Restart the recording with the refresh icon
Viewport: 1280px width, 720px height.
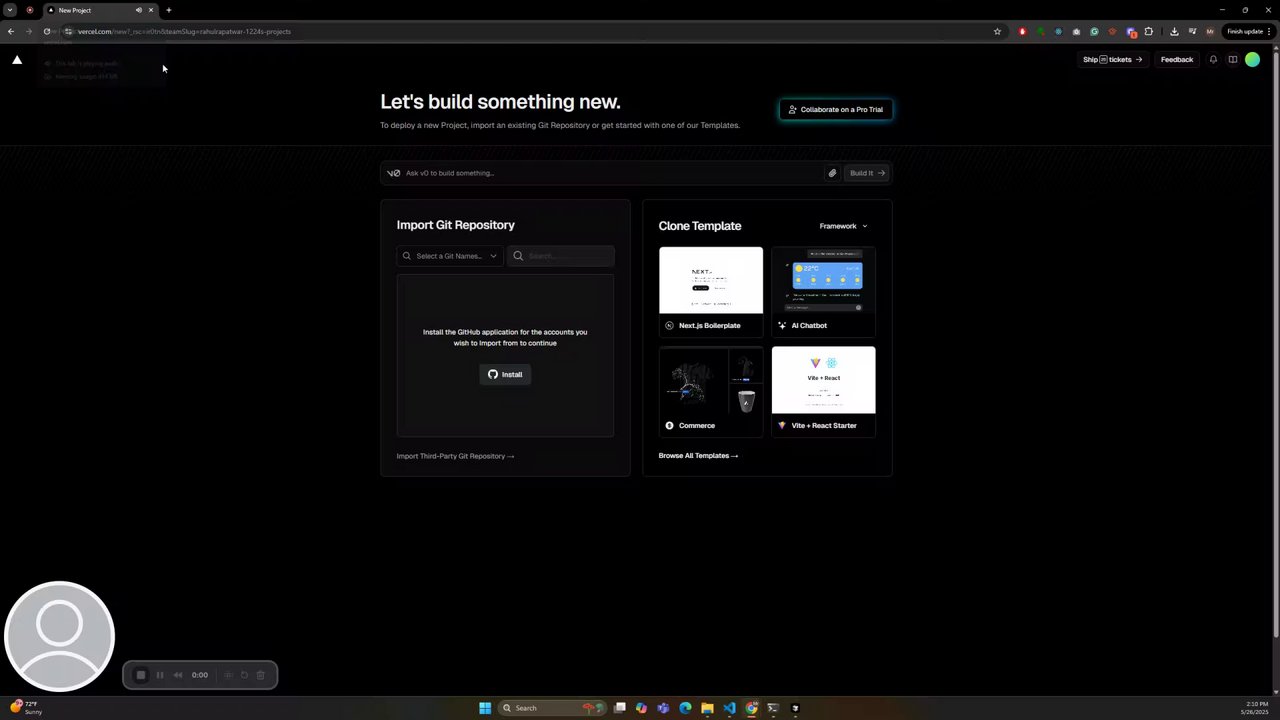(x=244, y=675)
